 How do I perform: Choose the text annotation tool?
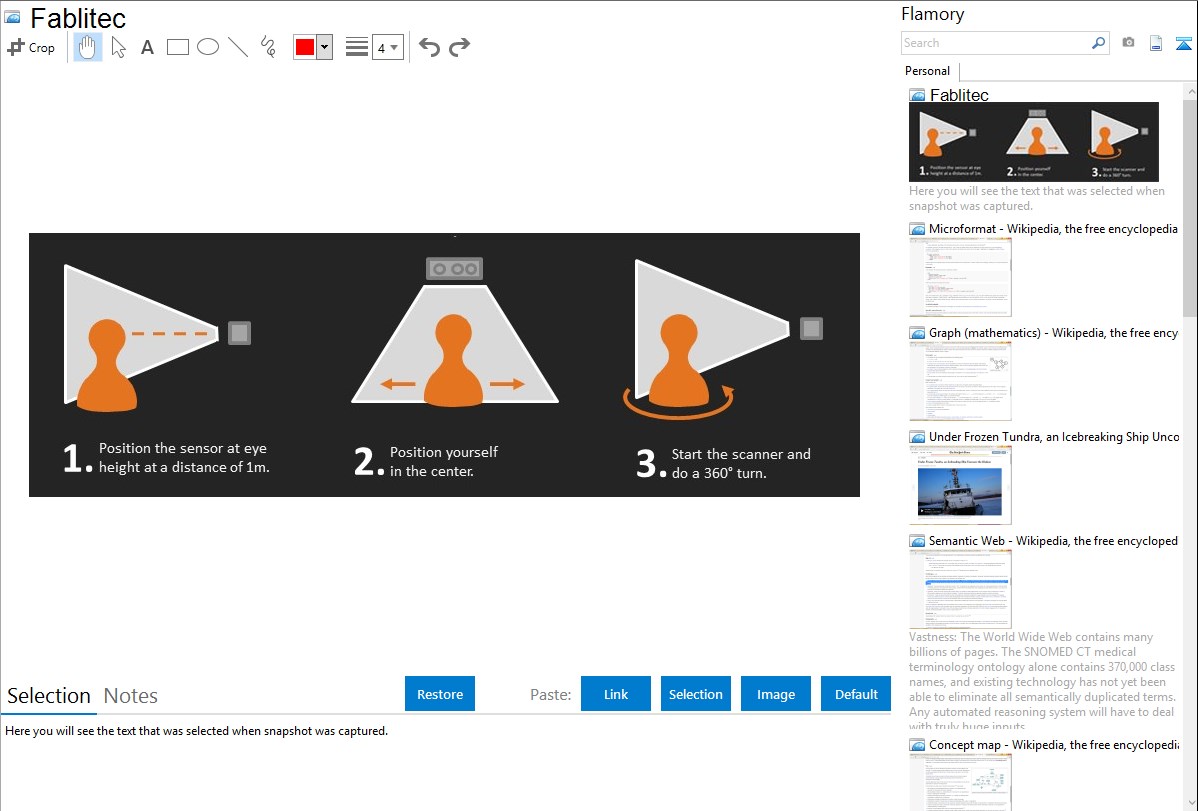point(147,47)
